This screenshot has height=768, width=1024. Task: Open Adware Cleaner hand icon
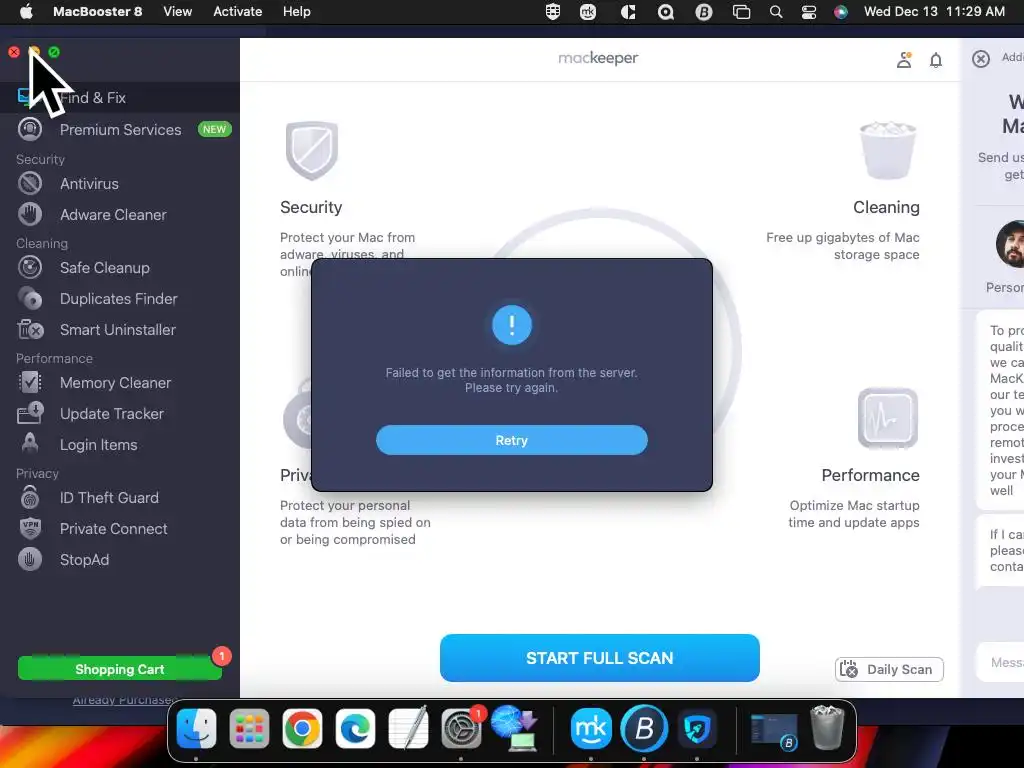[30, 214]
